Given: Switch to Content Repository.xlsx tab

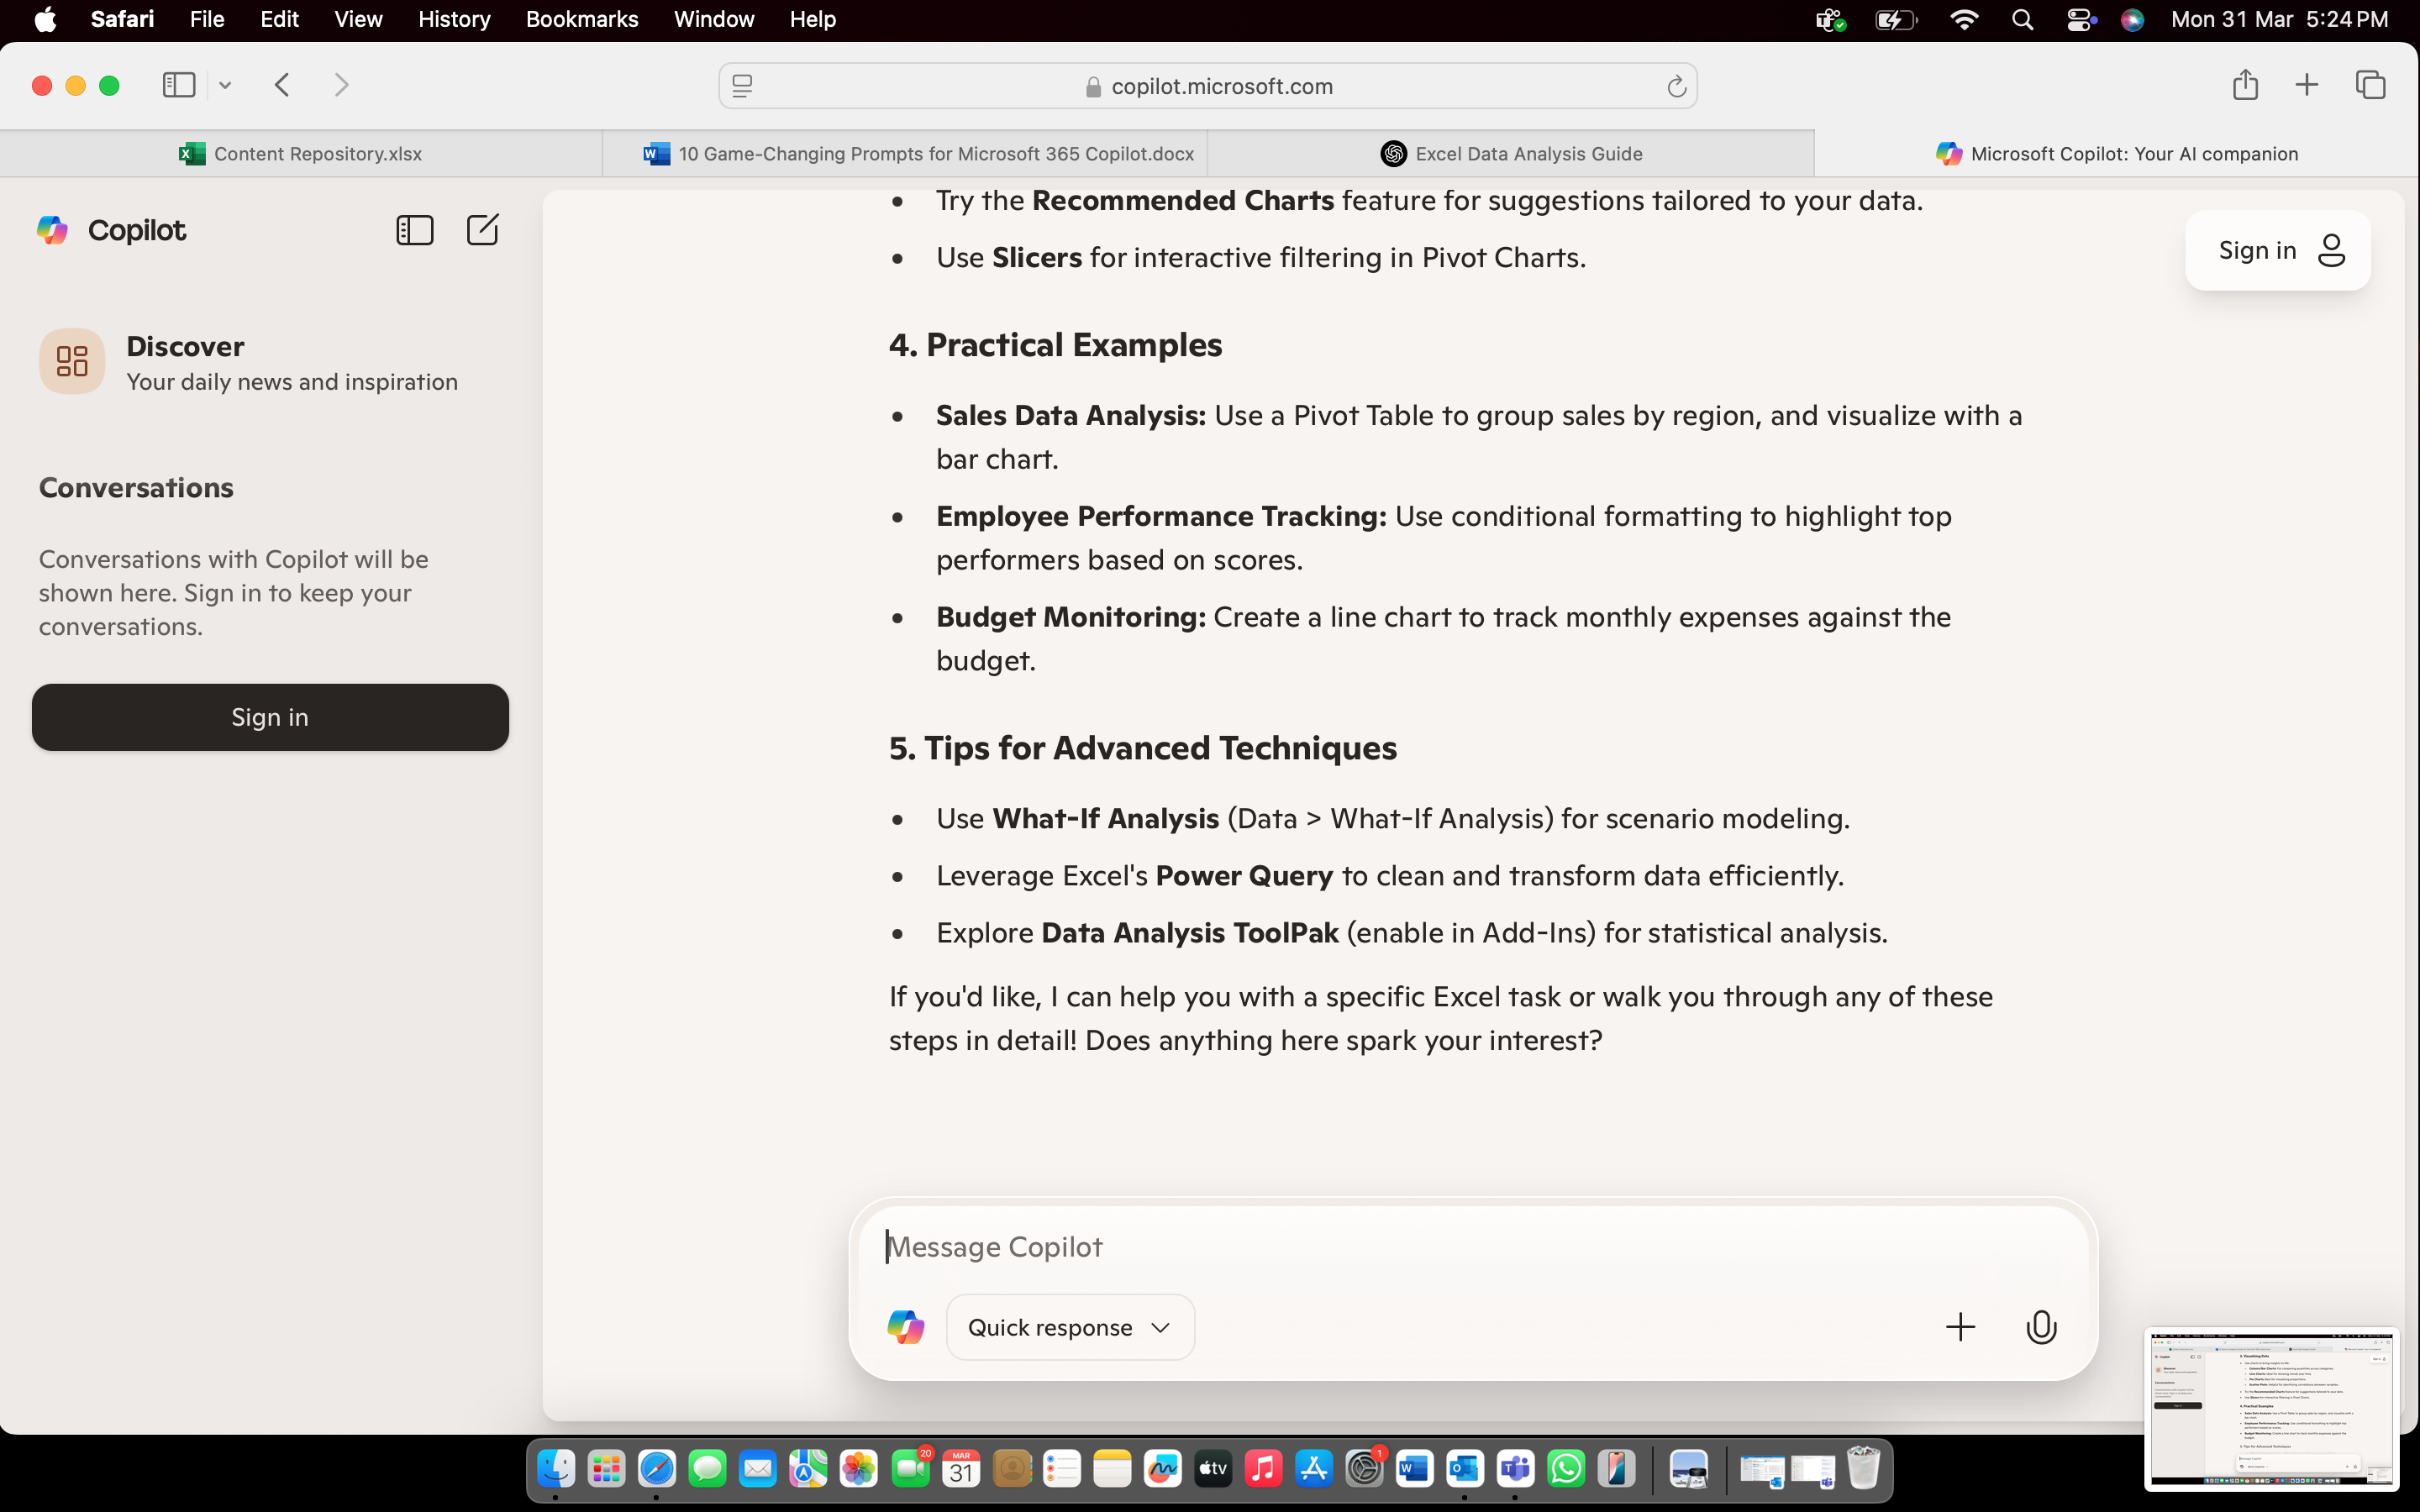Looking at the screenshot, I should coord(301,154).
